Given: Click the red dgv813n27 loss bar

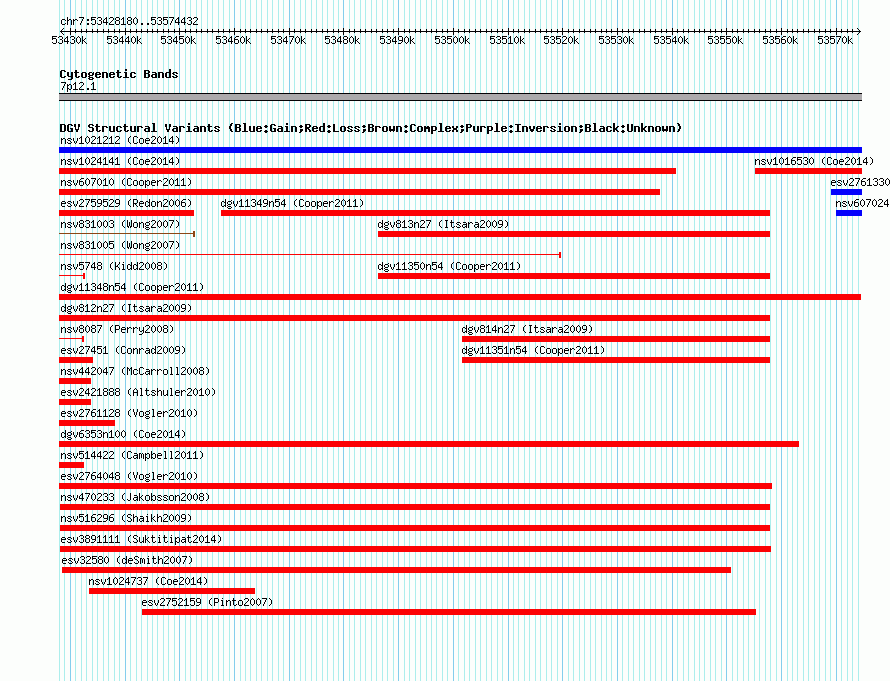Looking at the screenshot, I should 574,234.
